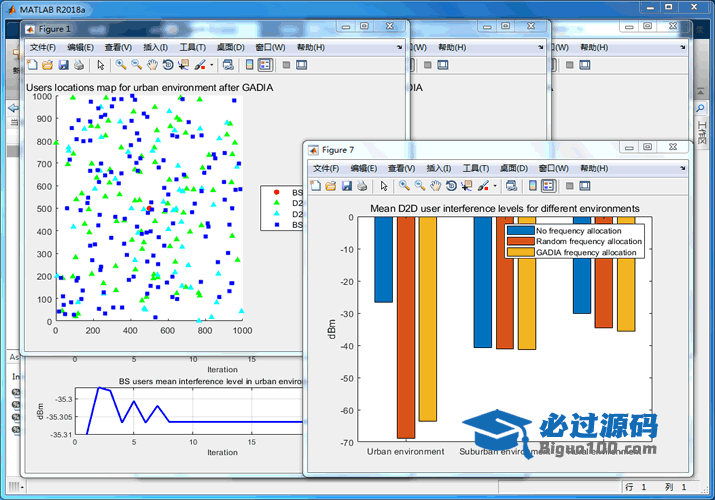715x500 pixels.
Task: Click dock arrow at Figure 7 menu bar end
Action: pyautogui.click(x=682, y=168)
